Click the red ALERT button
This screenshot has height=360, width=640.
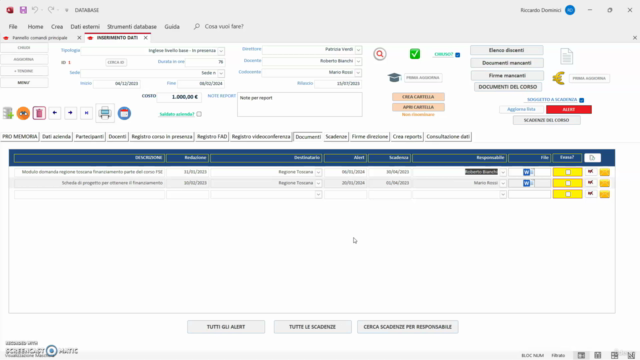coord(569,109)
